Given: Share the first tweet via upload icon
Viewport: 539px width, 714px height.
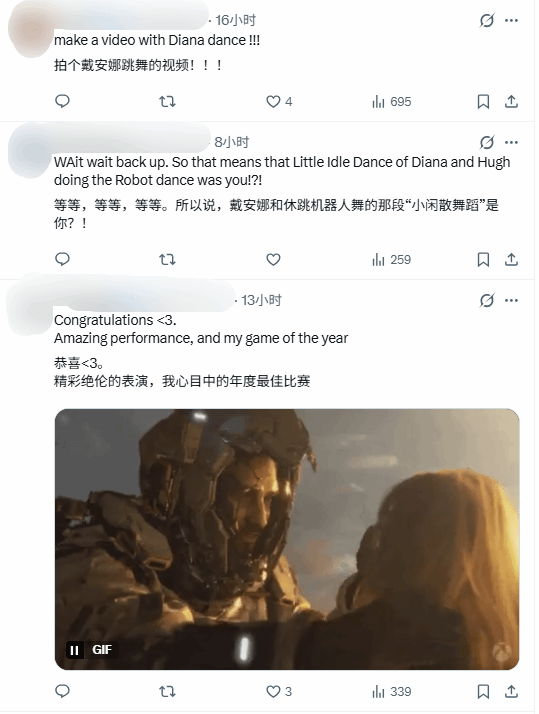Looking at the screenshot, I should (511, 102).
